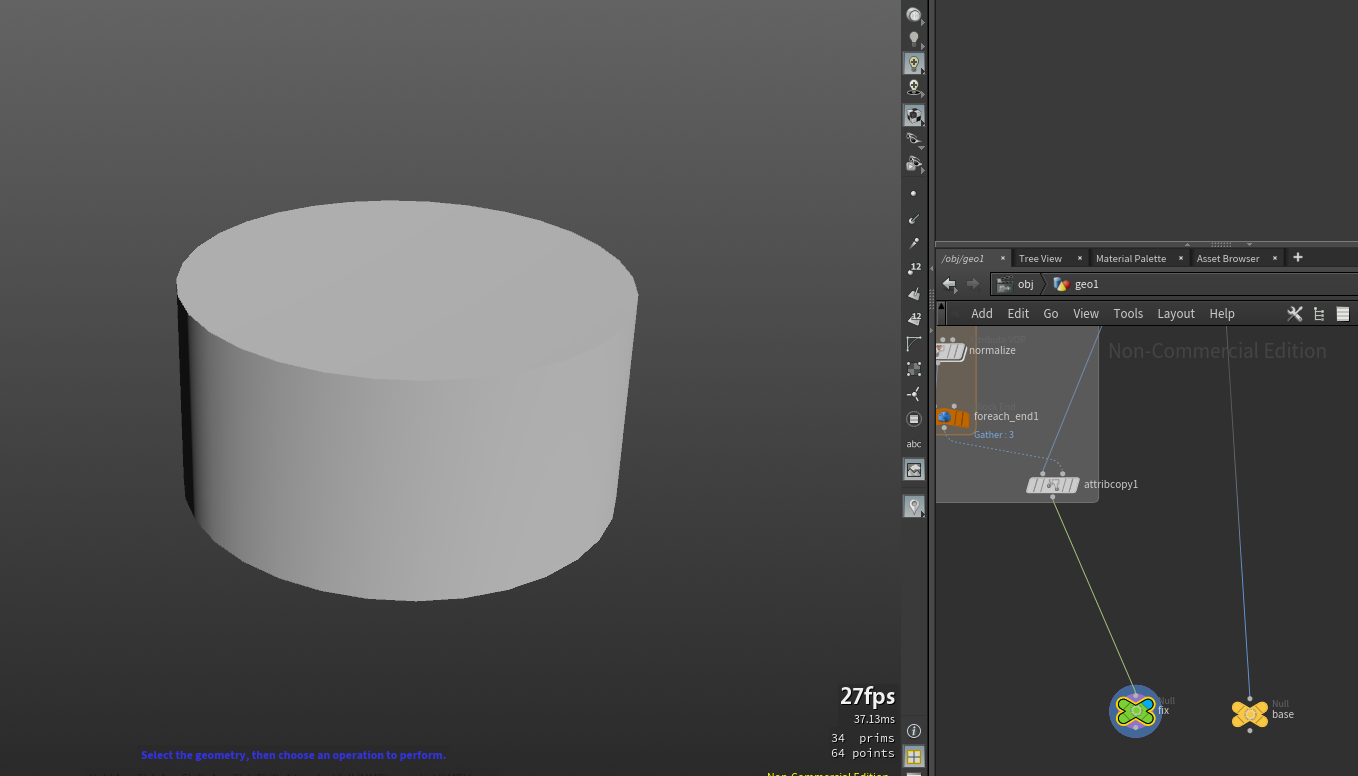This screenshot has width=1358, height=776.
Task: Toggle the headlight-only lighting button
Action: pos(913,63)
